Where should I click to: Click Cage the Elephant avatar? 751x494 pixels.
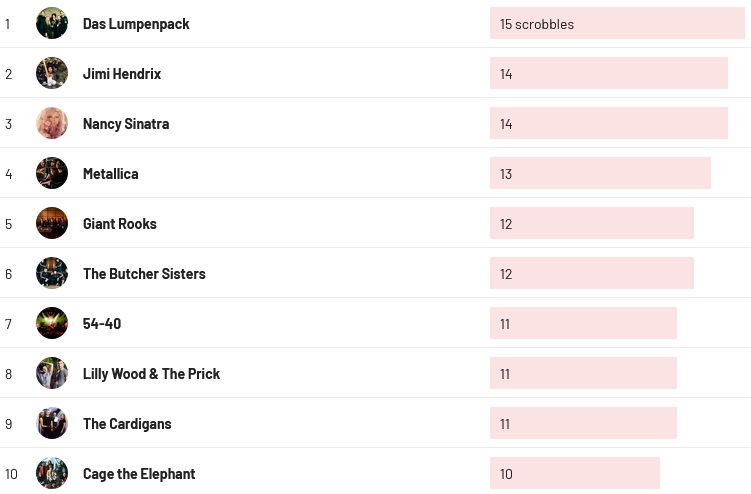[x=52, y=473]
